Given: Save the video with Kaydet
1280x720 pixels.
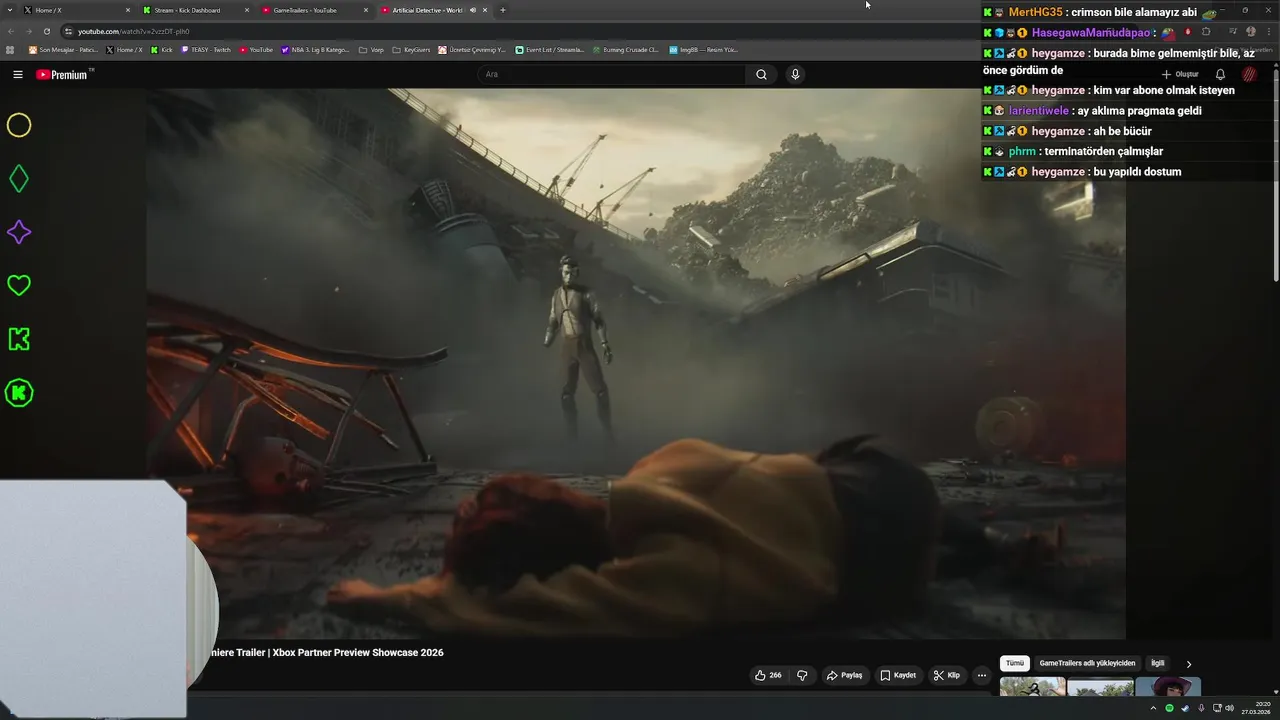Looking at the screenshot, I should 898,675.
